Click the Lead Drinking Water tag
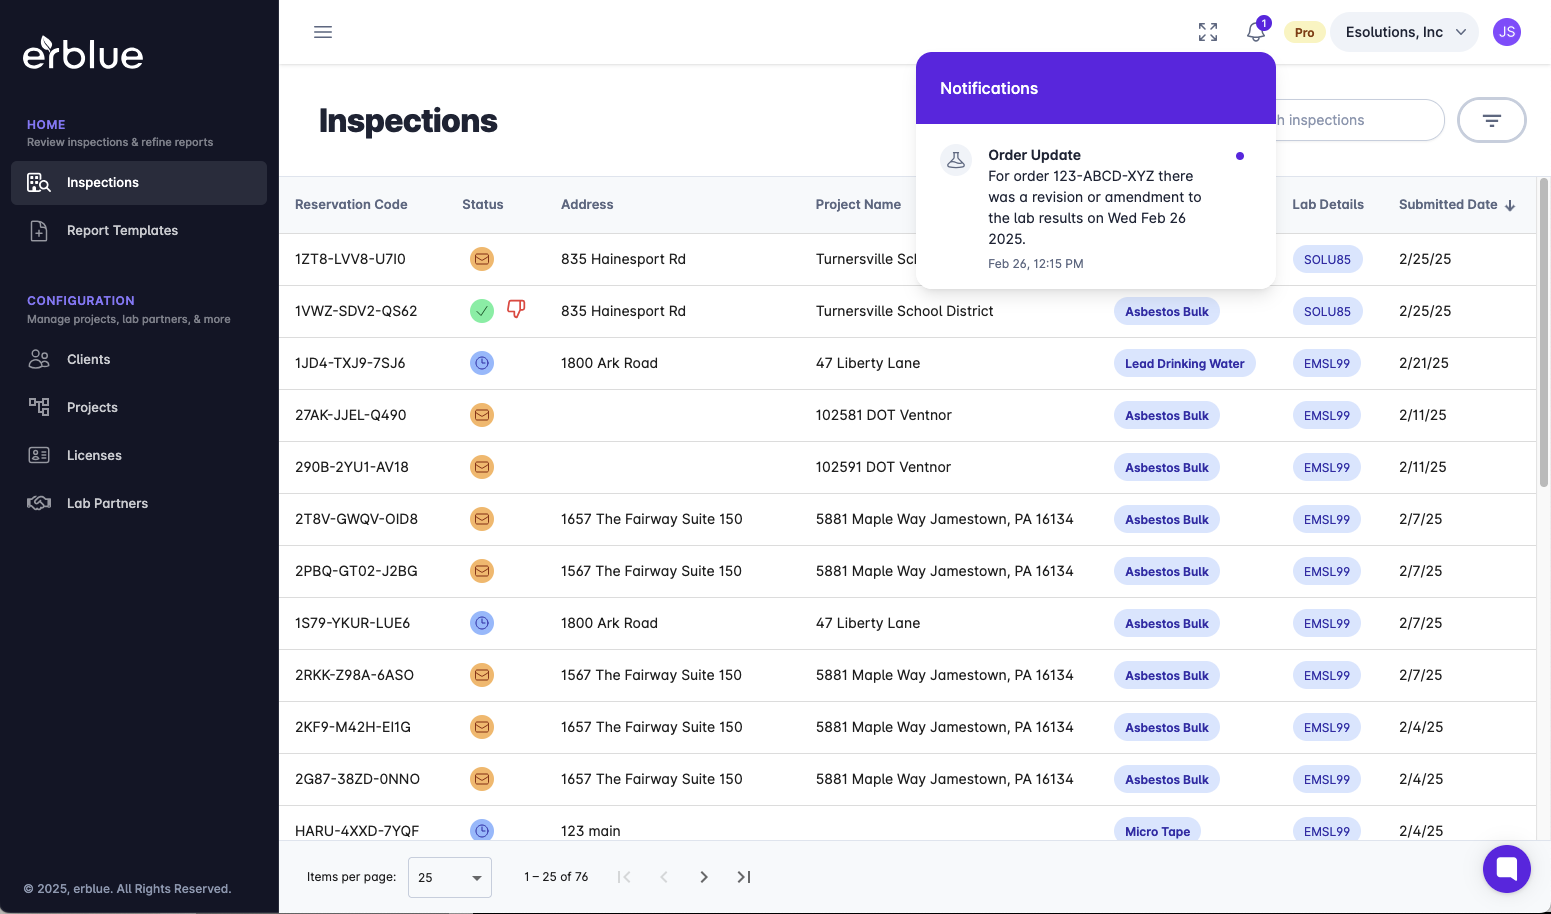 coord(1184,363)
